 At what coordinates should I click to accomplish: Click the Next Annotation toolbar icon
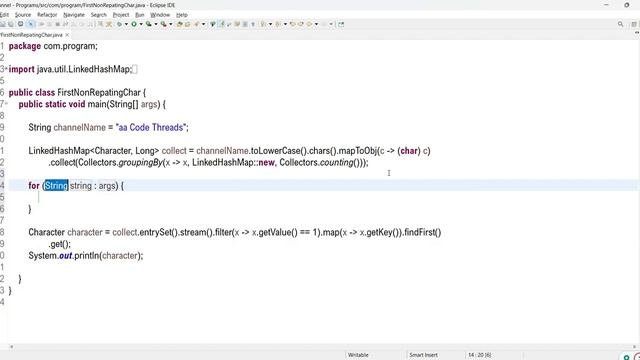click(x=263, y=24)
